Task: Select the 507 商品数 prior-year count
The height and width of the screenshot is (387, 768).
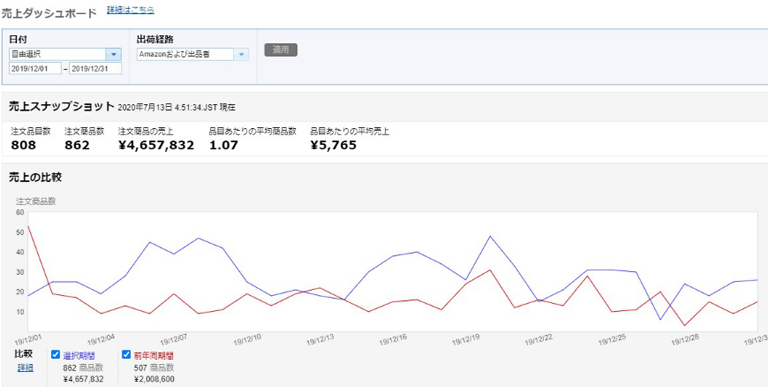Action: click(153, 367)
